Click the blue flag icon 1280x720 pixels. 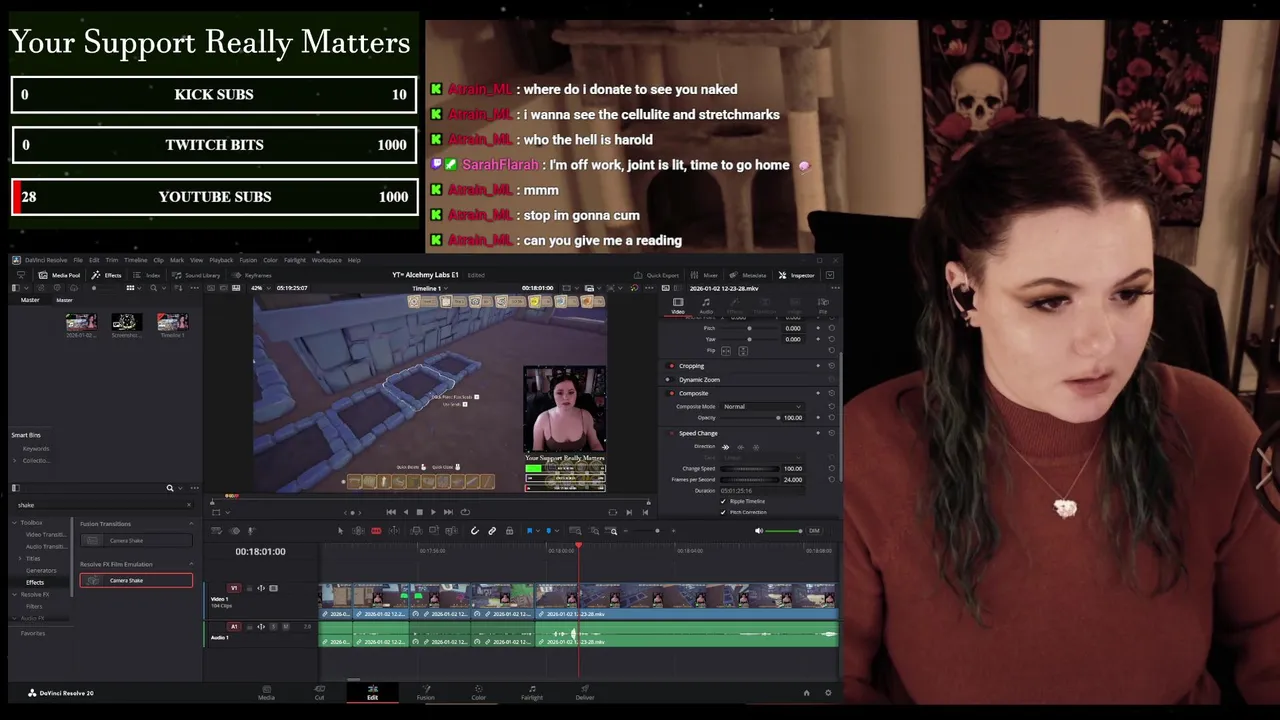(x=530, y=531)
